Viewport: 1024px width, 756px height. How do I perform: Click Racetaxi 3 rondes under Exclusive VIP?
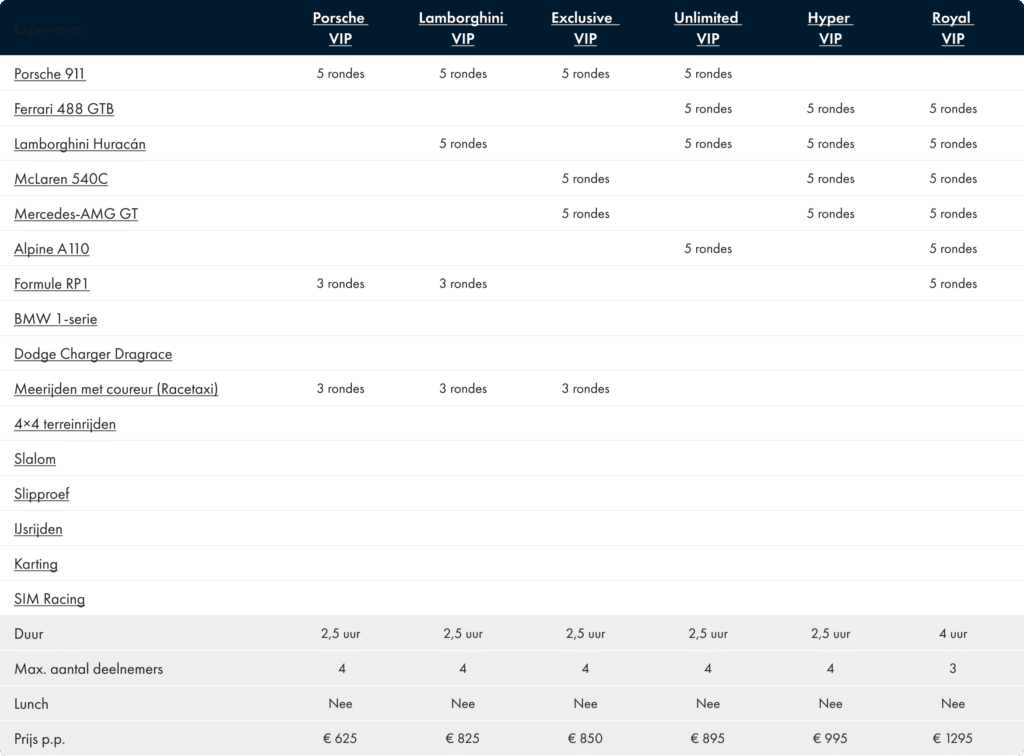585,389
